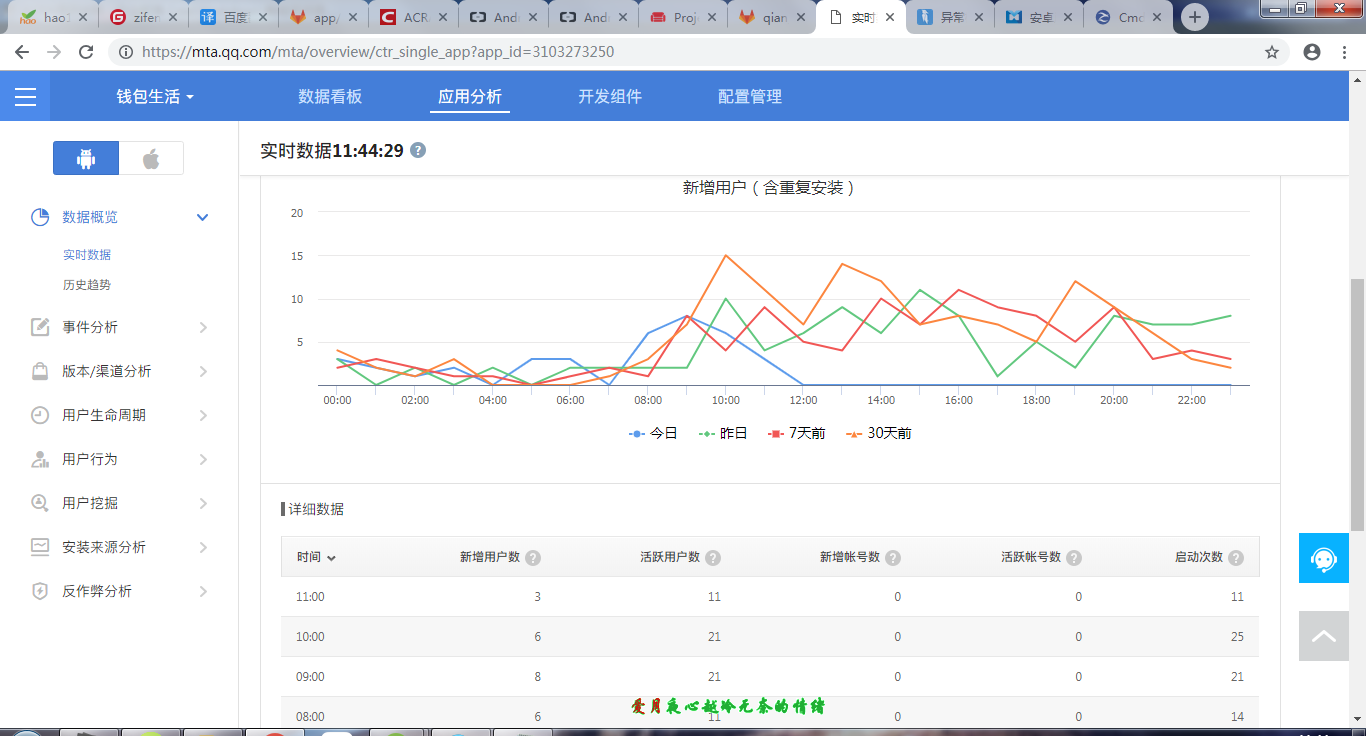Image resolution: width=1366 pixels, height=736 pixels.
Task: Click the 11:00 row time cell
Action: [310, 597]
